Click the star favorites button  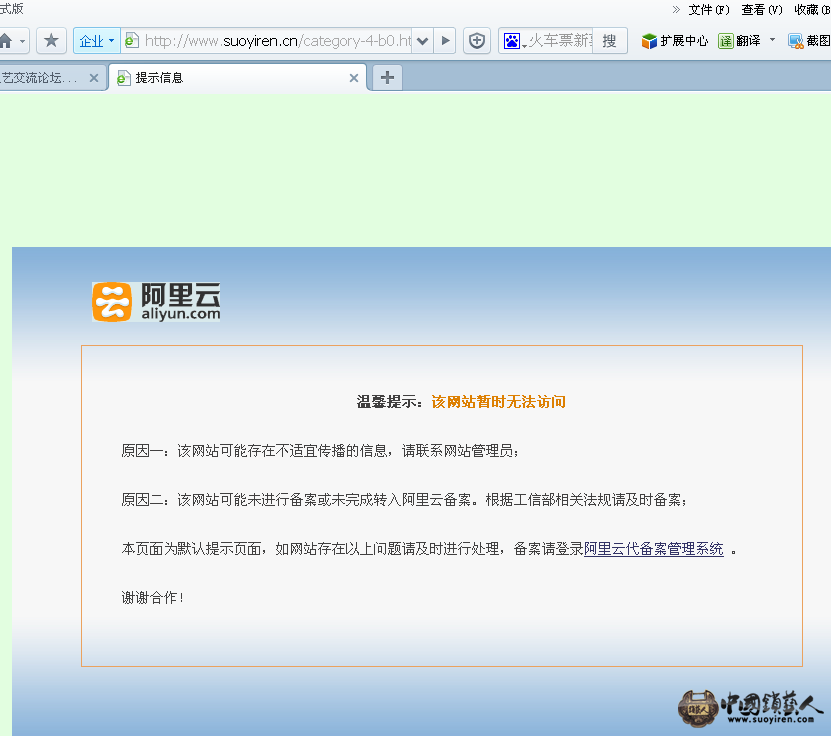[51, 40]
